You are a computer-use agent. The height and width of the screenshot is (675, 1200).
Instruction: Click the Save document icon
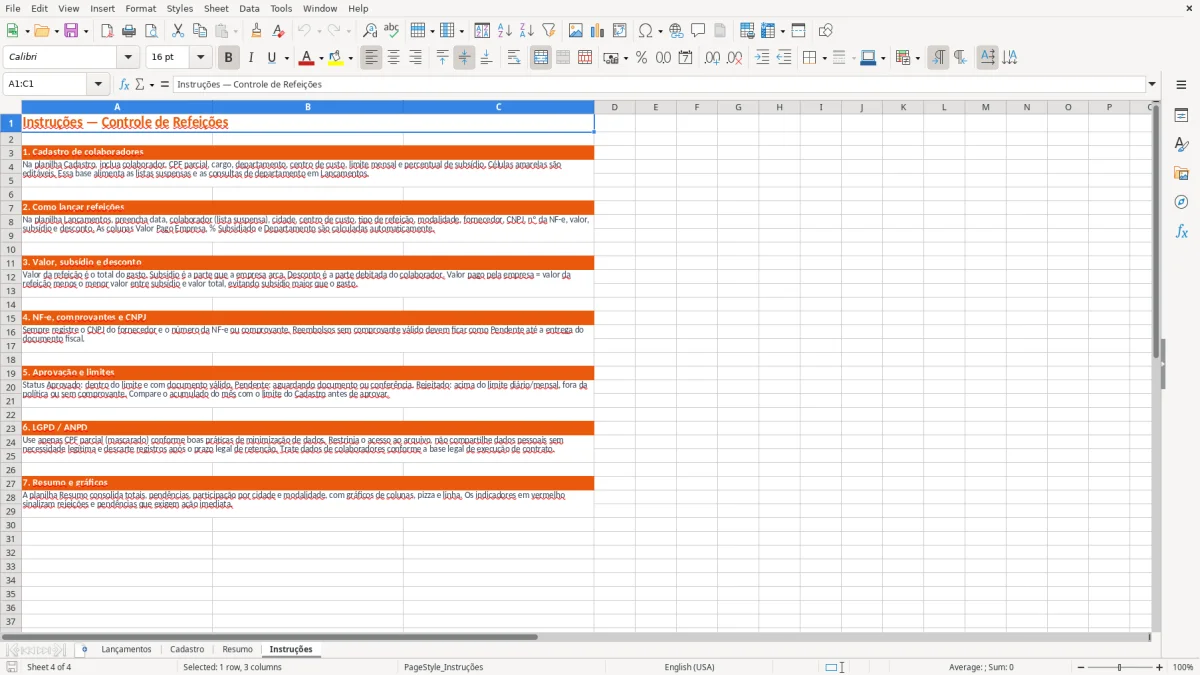pyautogui.click(x=71, y=31)
